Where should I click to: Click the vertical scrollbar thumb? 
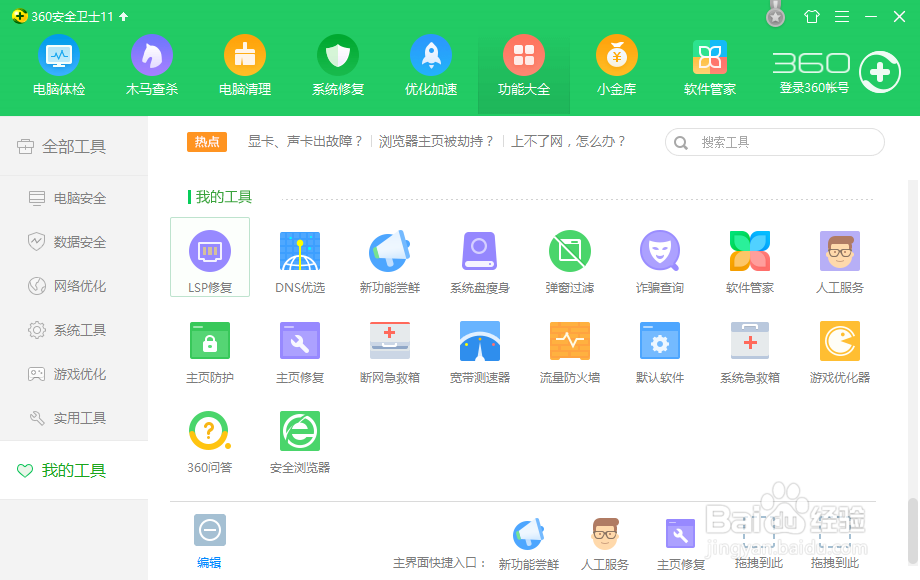[912, 530]
